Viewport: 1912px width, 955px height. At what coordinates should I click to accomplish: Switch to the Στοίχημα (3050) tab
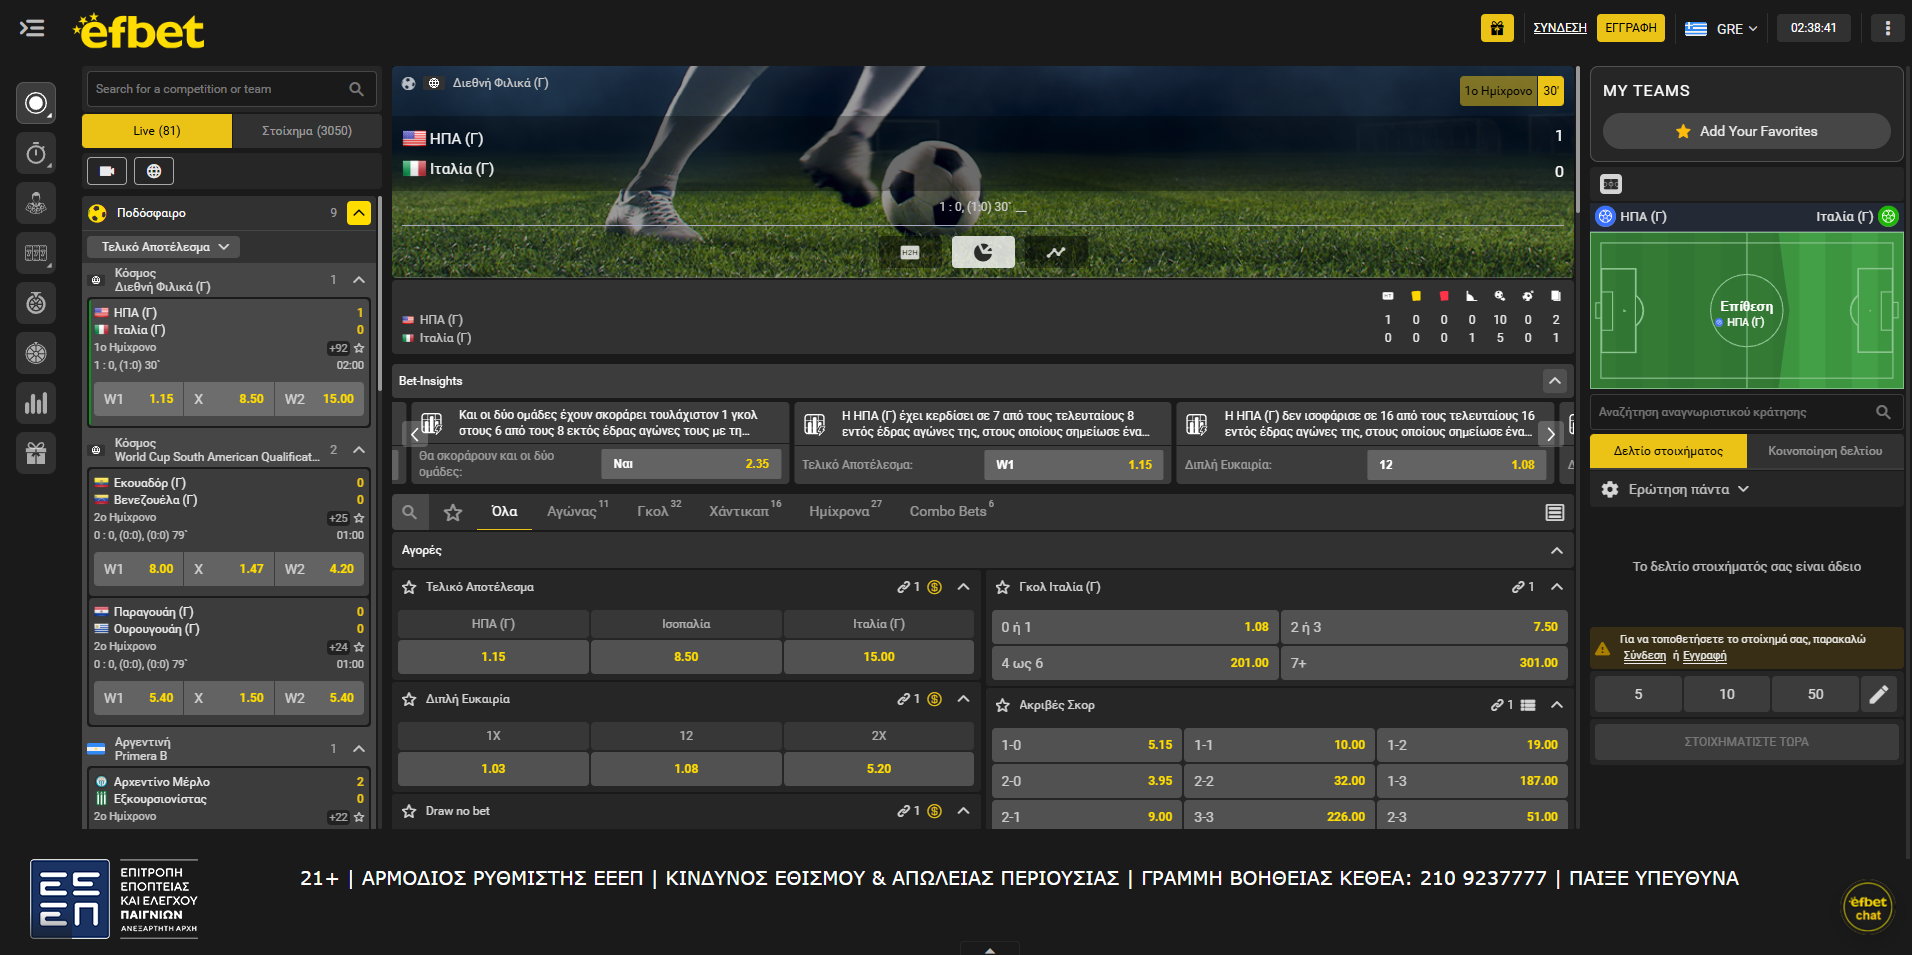click(x=306, y=131)
